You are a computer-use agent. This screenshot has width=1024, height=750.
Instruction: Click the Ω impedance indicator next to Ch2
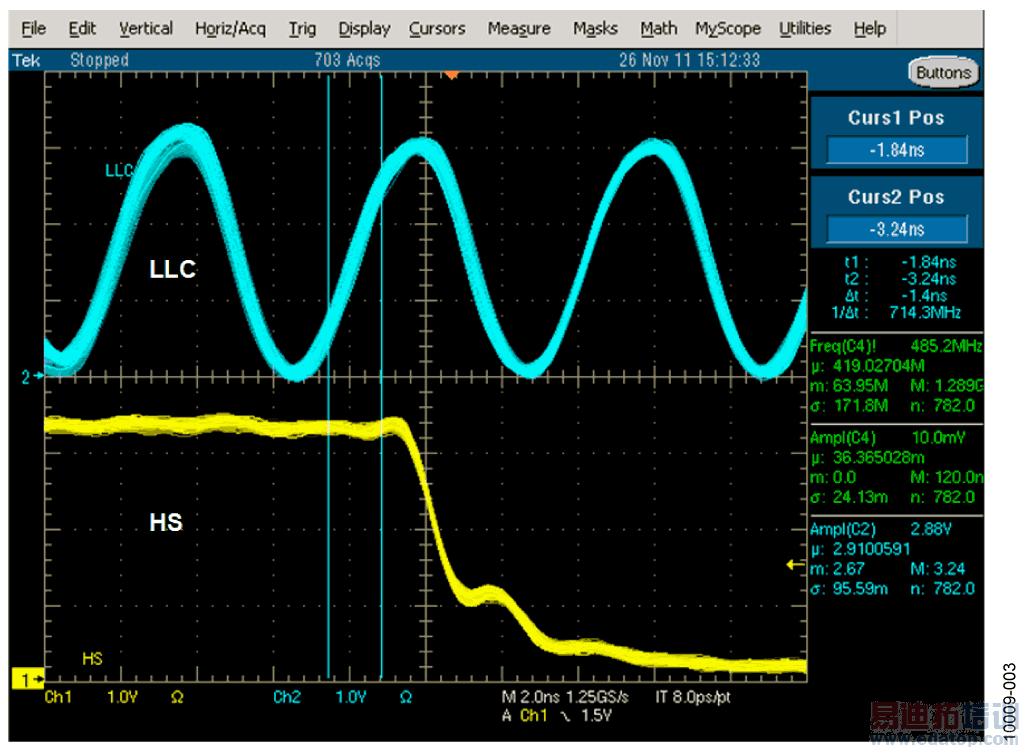point(405,697)
